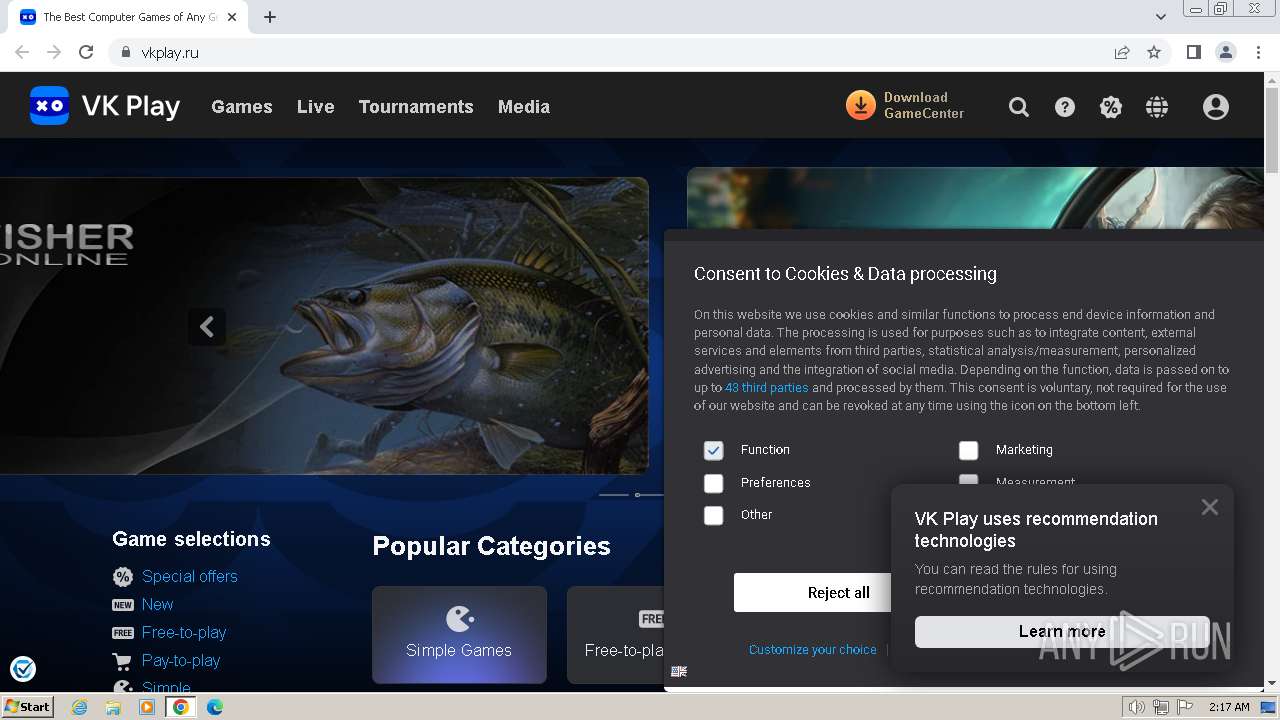The width and height of the screenshot is (1280, 720).
Task: Share this page from address bar
Action: (1122, 52)
